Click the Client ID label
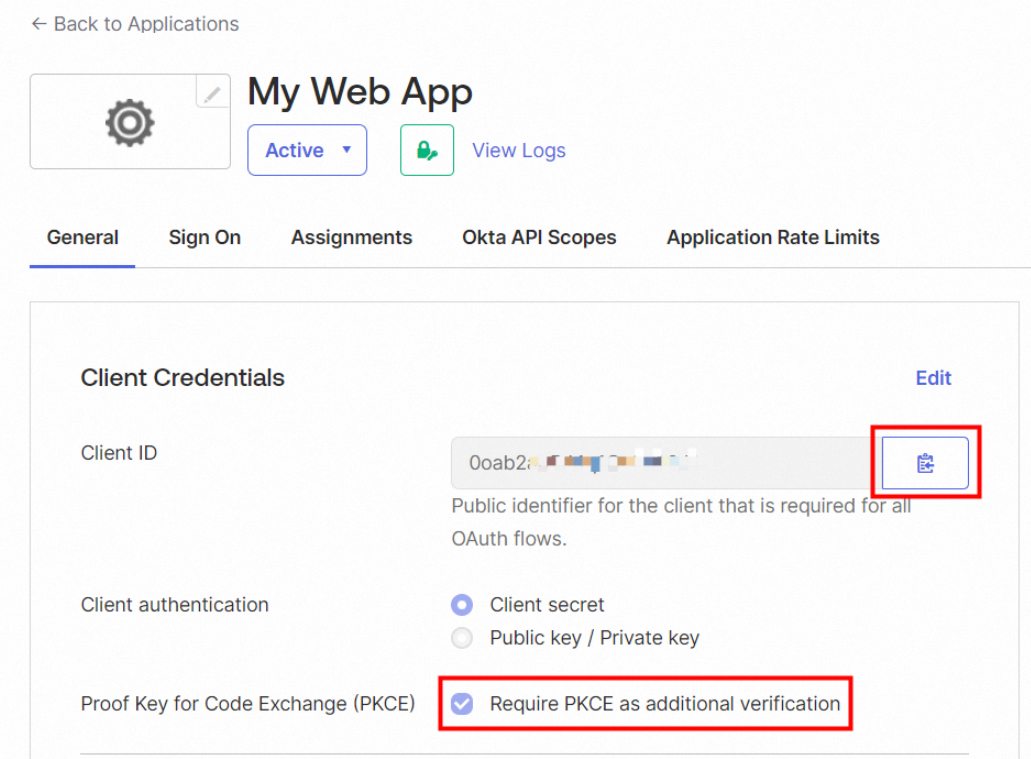This screenshot has width=1031, height=759. tap(119, 453)
